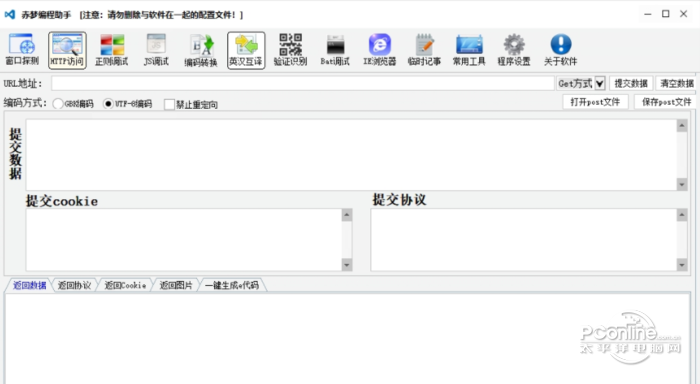The image size is (700, 384).
Task: Open the 窗口探测 window probe tool
Action: click(x=22, y=50)
